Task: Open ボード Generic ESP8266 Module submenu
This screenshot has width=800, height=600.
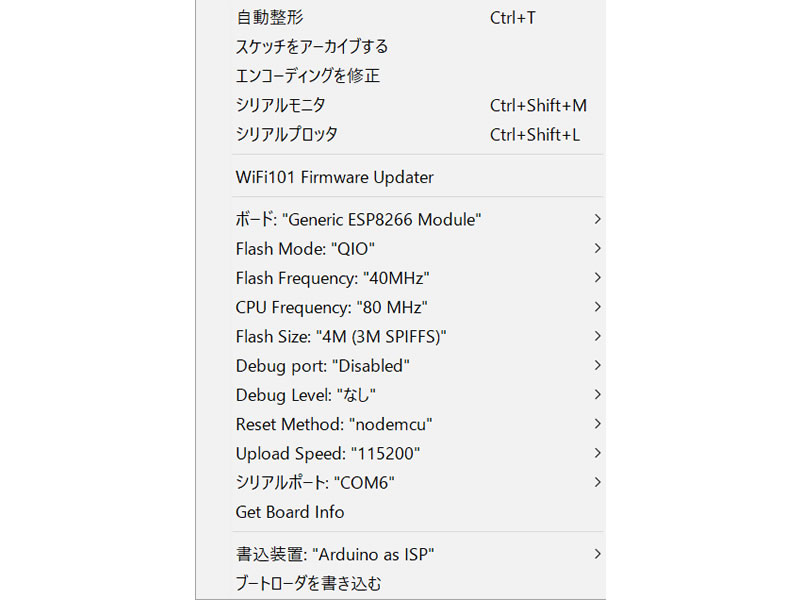Action: coord(358,219)
